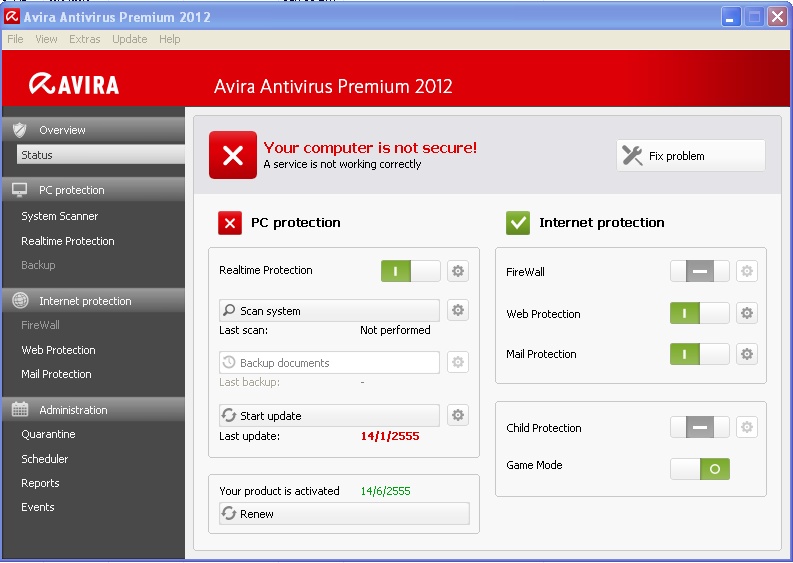Open Quarantine in the sidebar
The width and height of the screenshot is (793, 563).
click(x=48, y=434)
